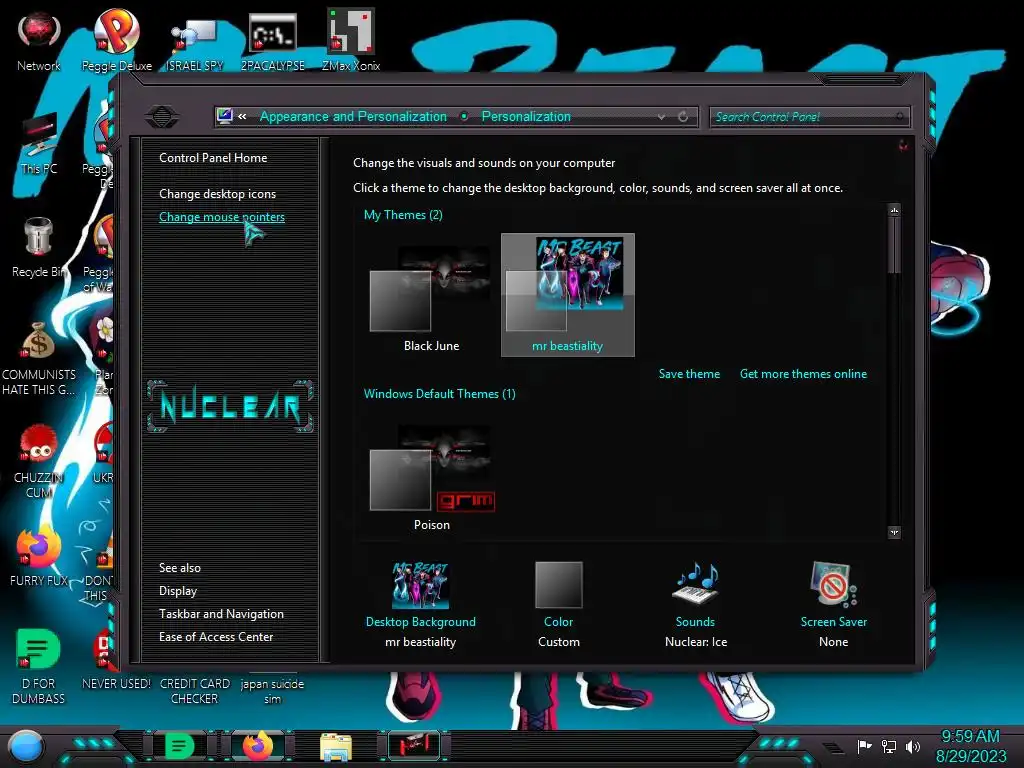Viewport: 1024px width, 768px height.
Task: Click the refresh button in address bar
Action: click(x=683, y=116)
